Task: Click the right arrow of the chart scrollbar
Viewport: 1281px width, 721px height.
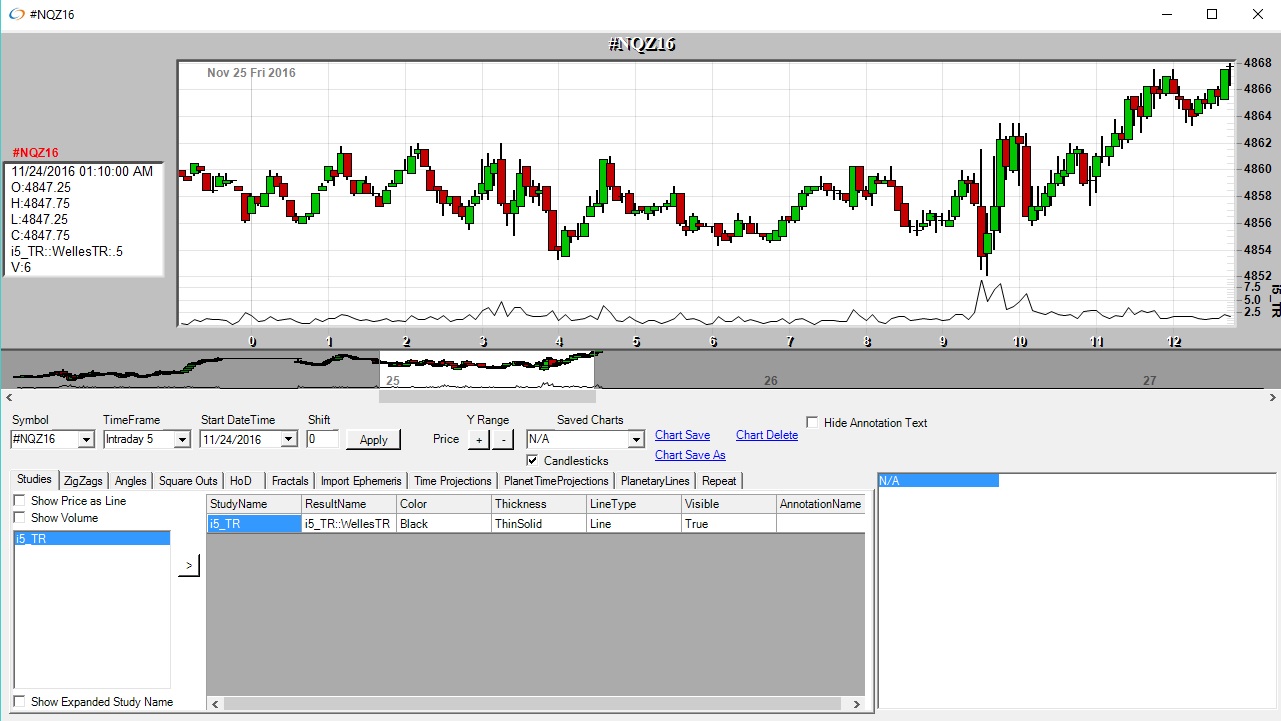Action: pos(1272,397)
